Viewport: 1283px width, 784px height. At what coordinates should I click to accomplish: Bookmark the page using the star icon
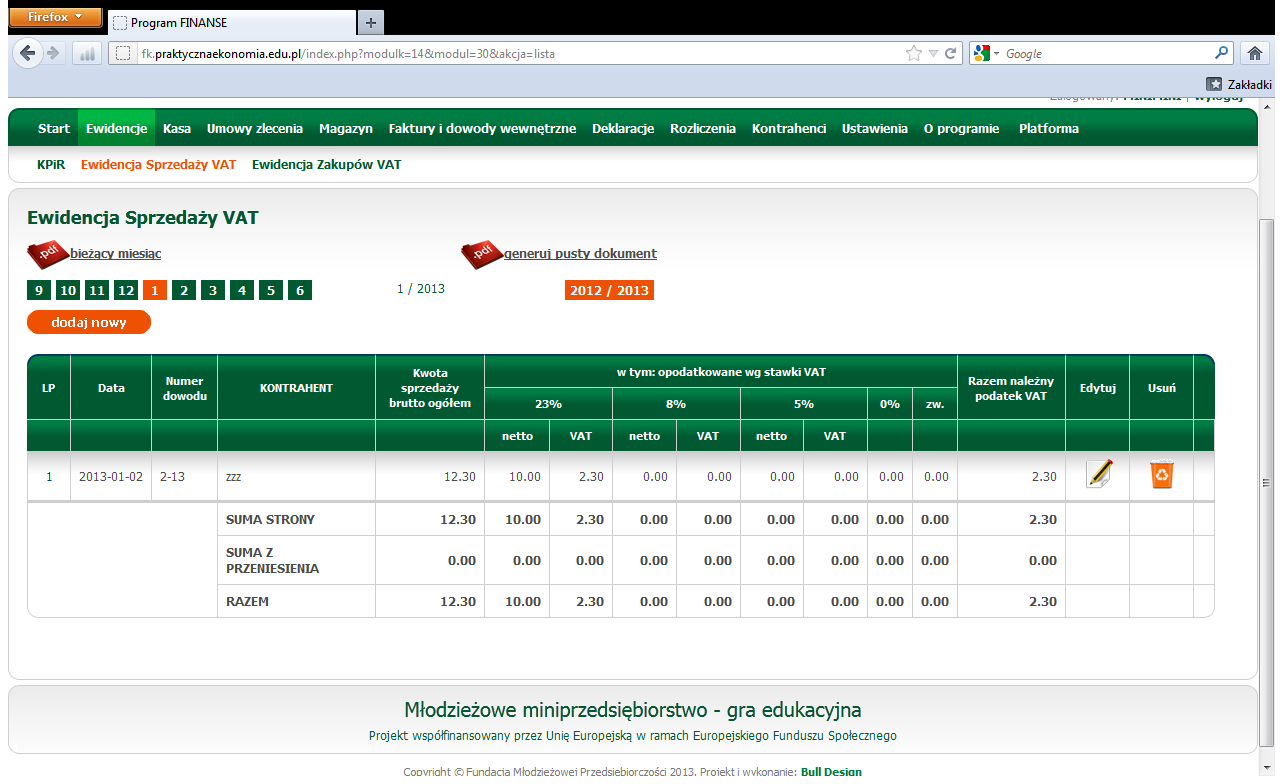pyautogui.click(x=913, y=53)
